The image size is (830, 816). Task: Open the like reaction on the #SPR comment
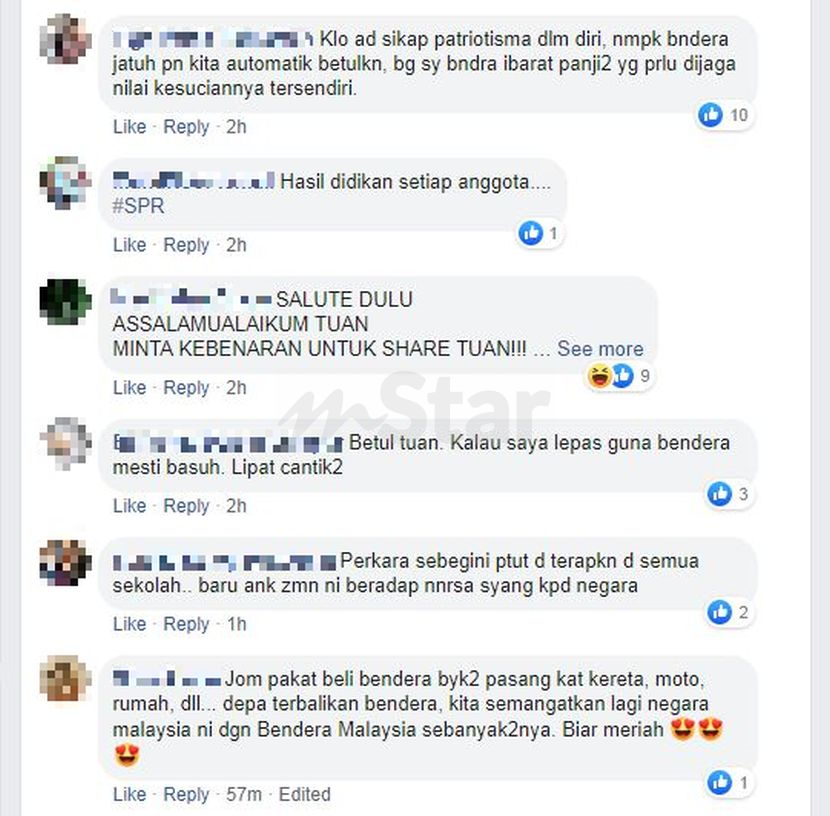(539, 233)
